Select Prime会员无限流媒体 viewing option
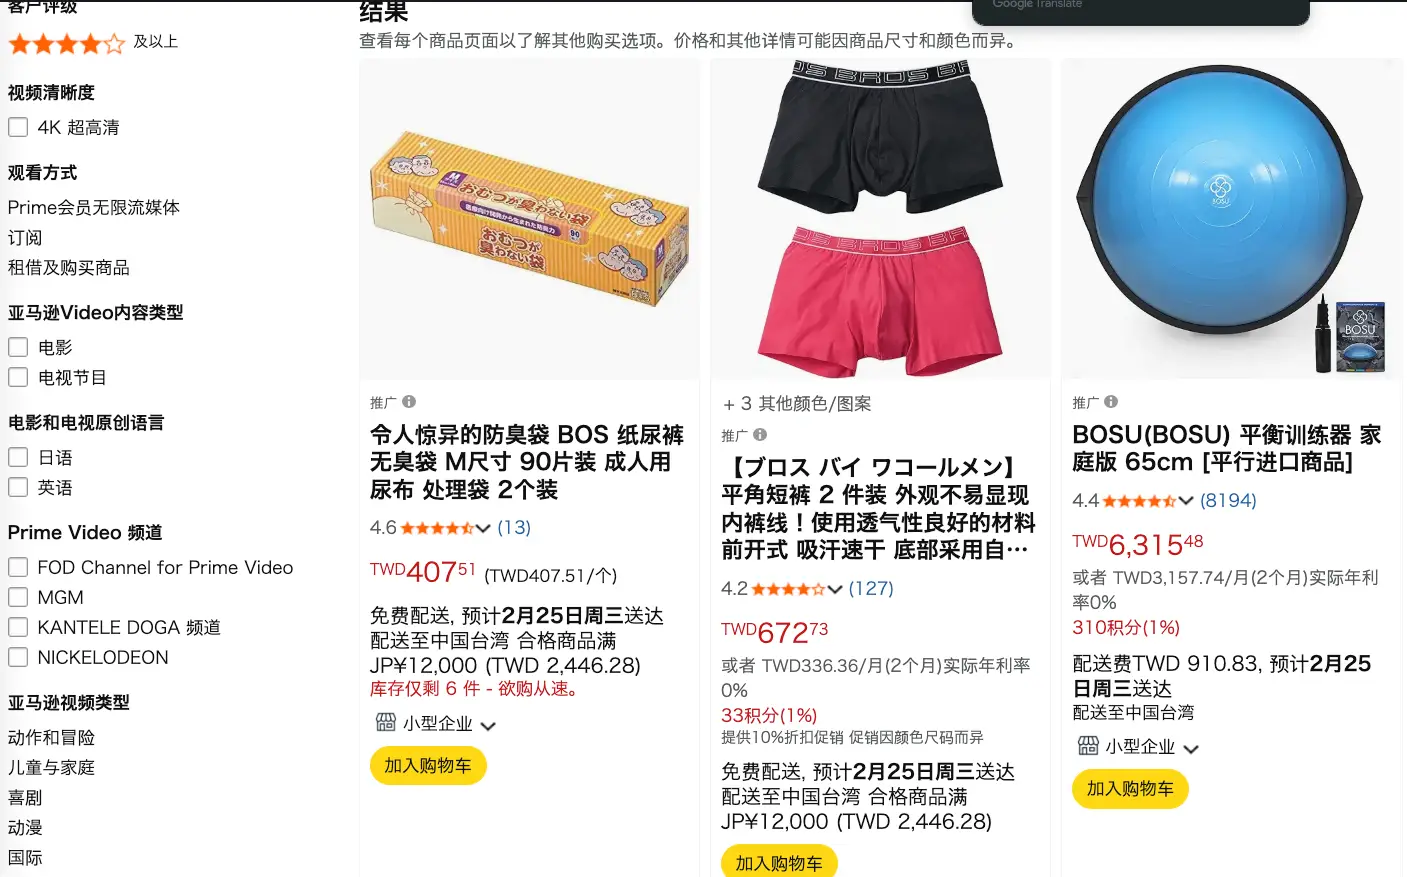This screenshot has width=1407, height=877. click(94, 207)
